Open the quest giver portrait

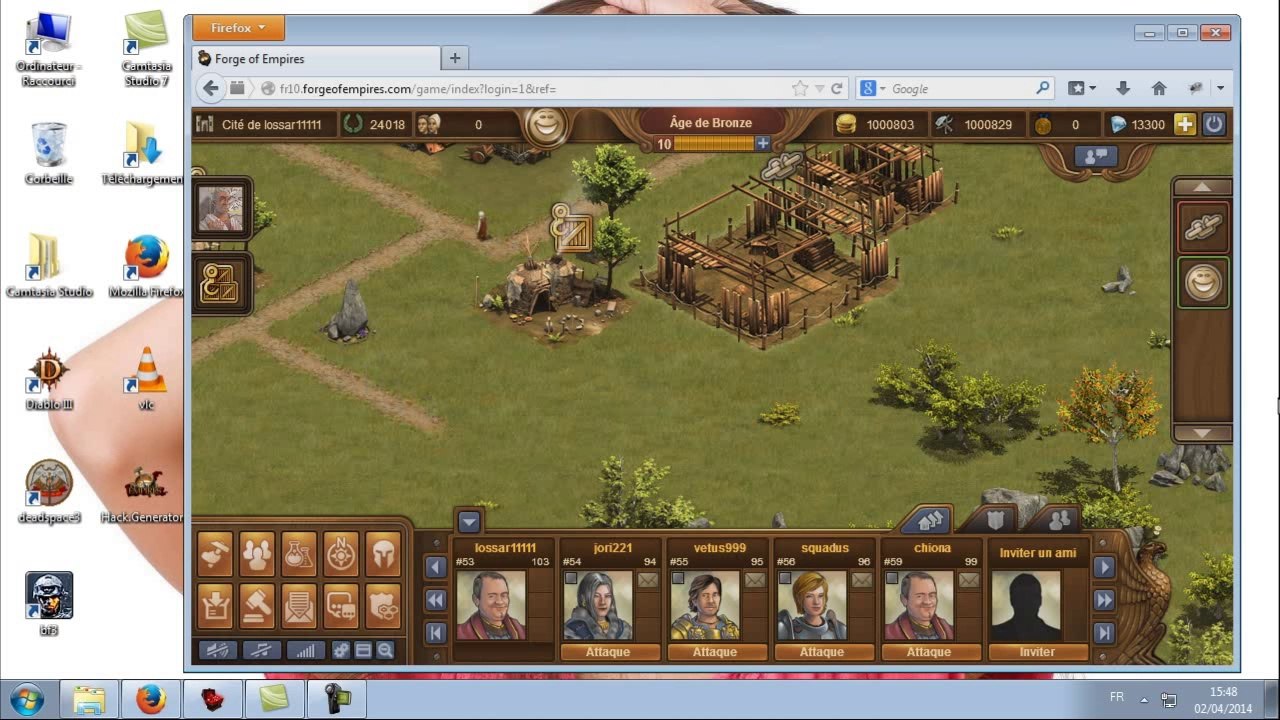click(x=221, y=209)
